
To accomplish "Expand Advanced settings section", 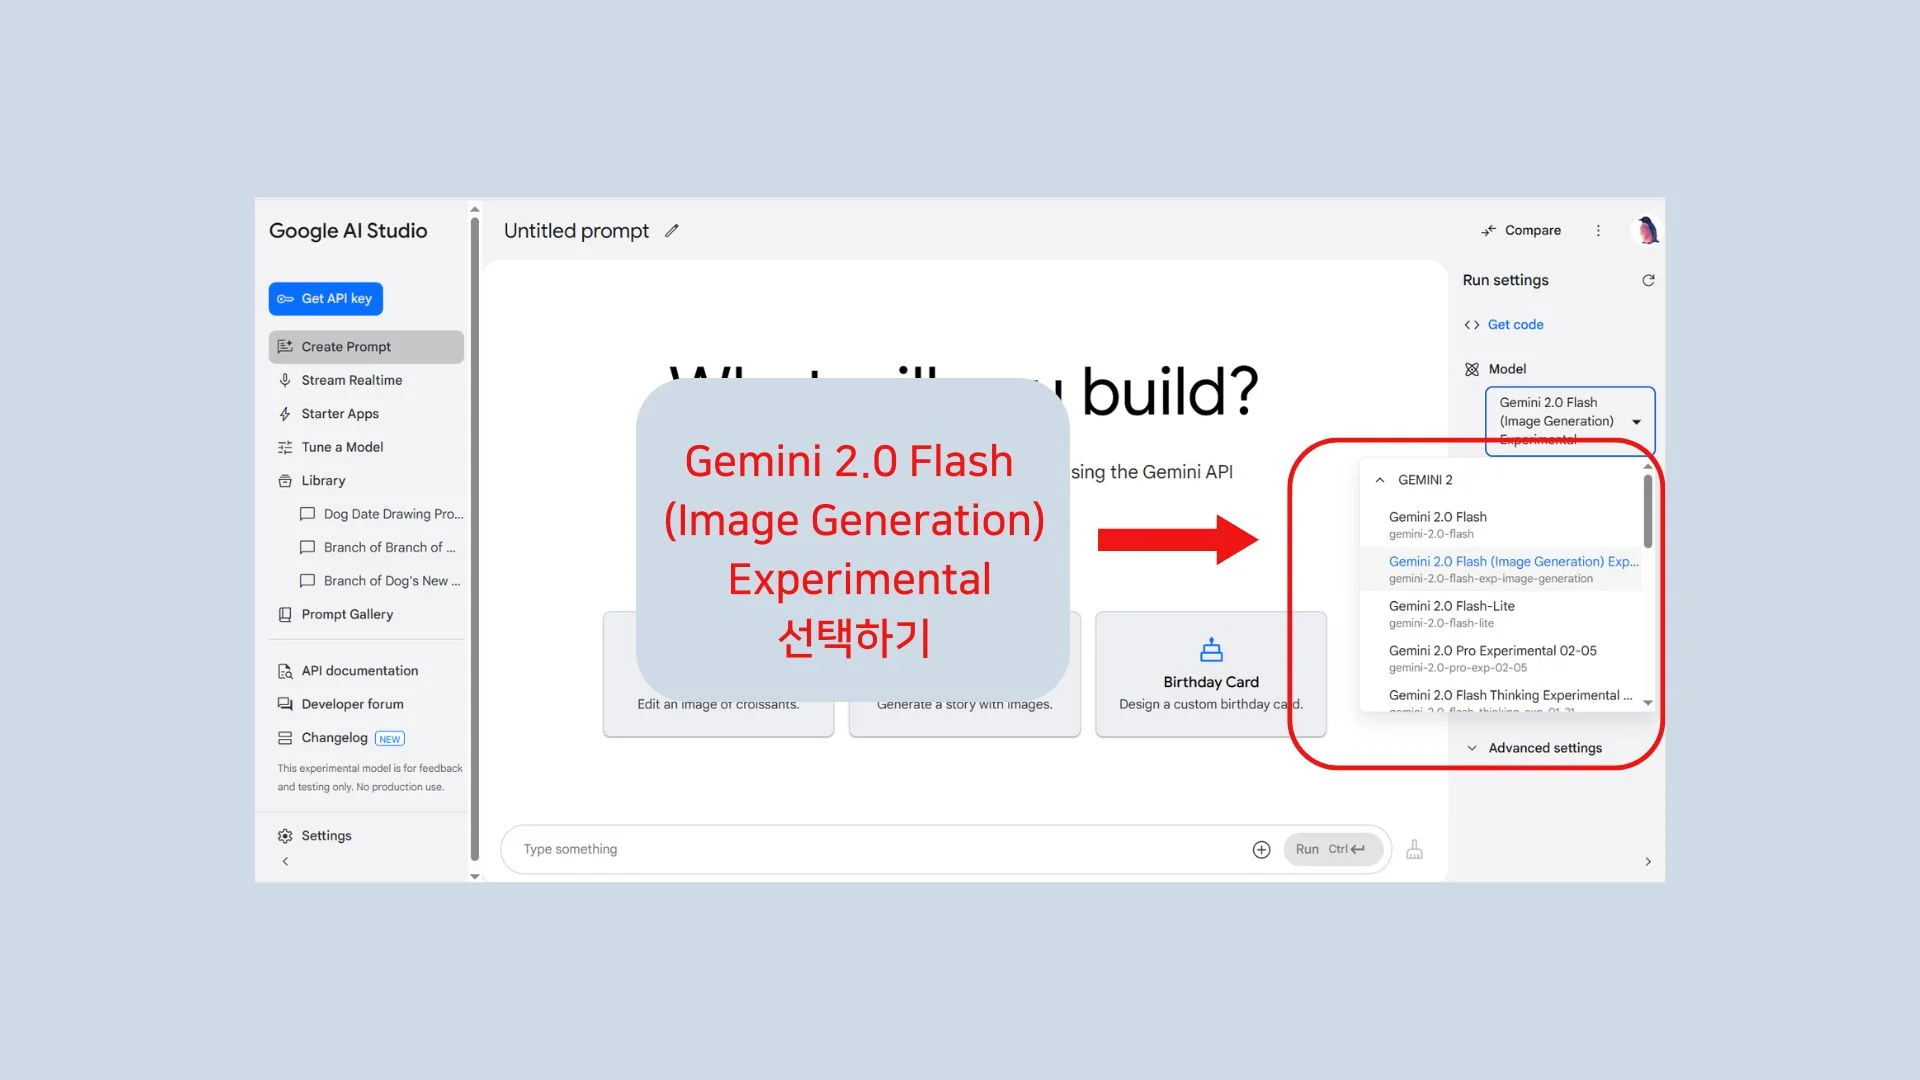I will [x=1544, y=748].
